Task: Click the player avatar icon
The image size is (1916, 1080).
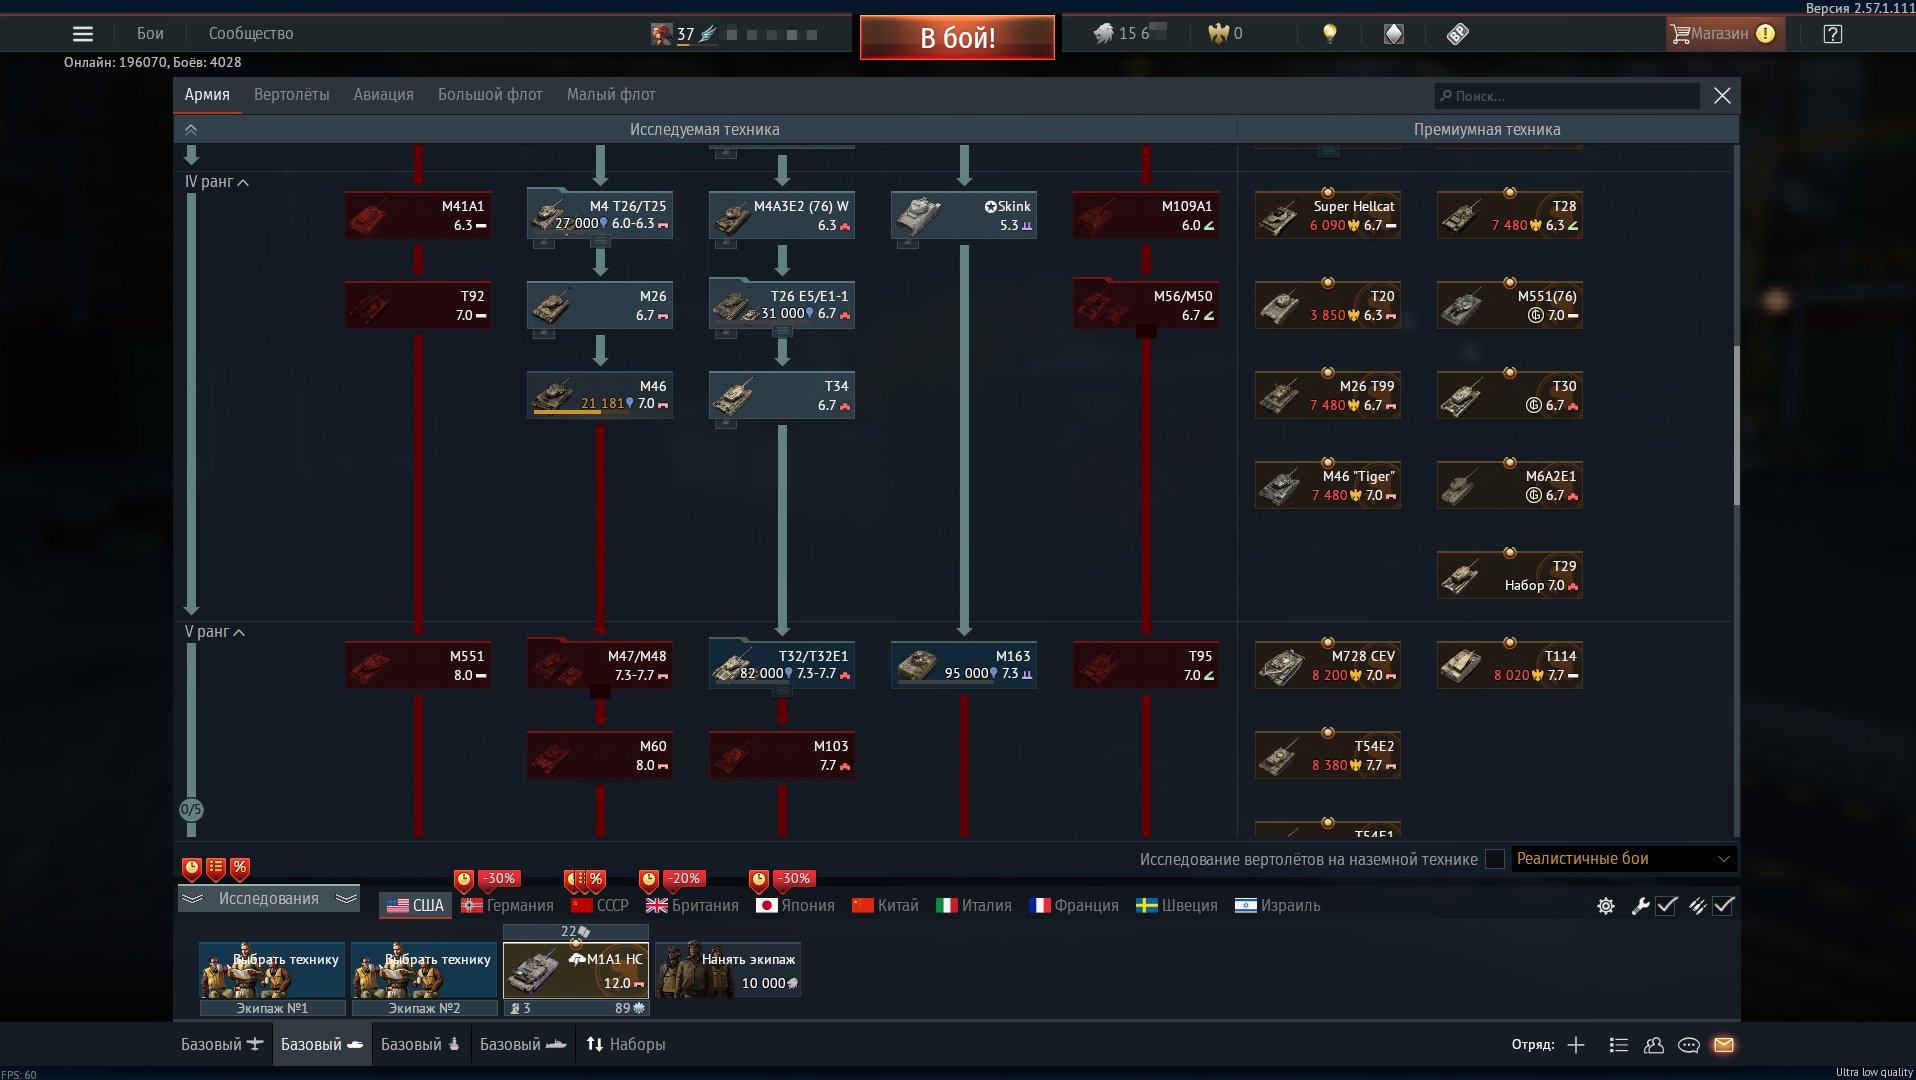Action: coord(661,34)
